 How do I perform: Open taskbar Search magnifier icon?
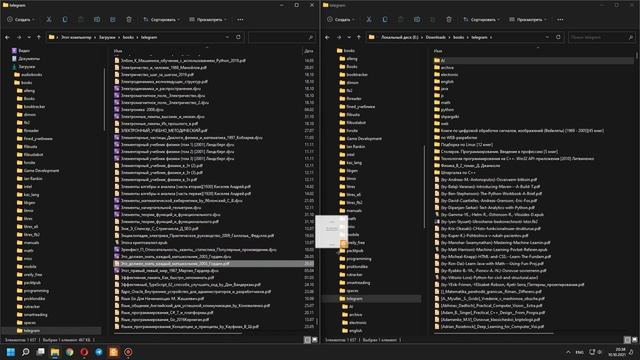pyautogui.click(x=26, y=352)
